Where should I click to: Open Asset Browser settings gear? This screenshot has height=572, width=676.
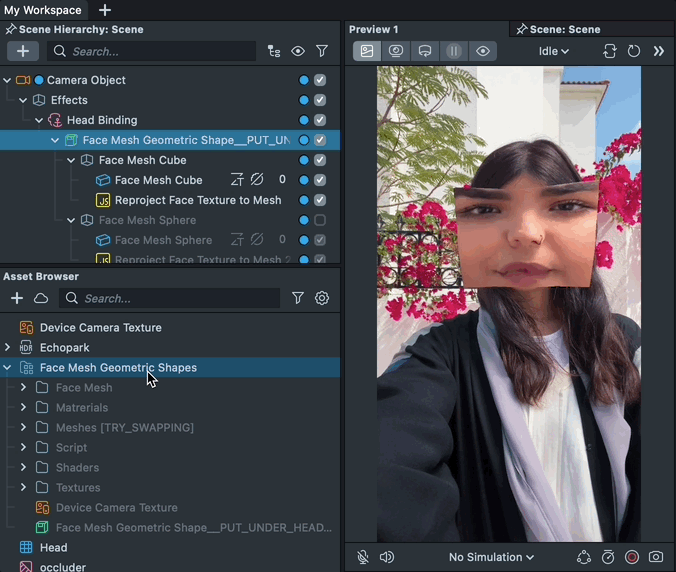[322, 298]
